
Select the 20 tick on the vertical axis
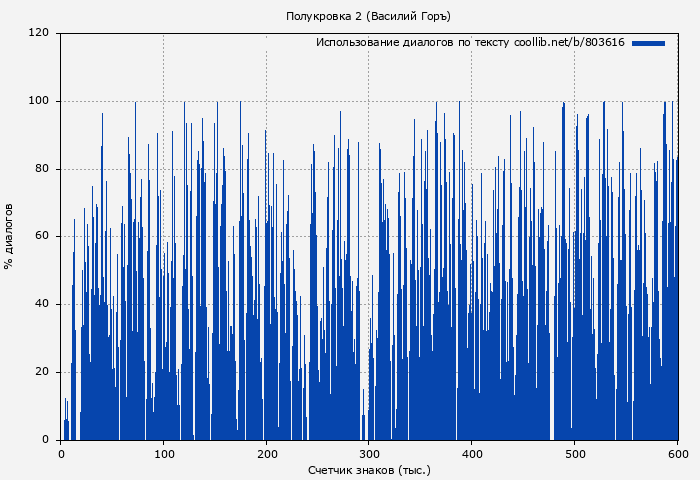42,372
